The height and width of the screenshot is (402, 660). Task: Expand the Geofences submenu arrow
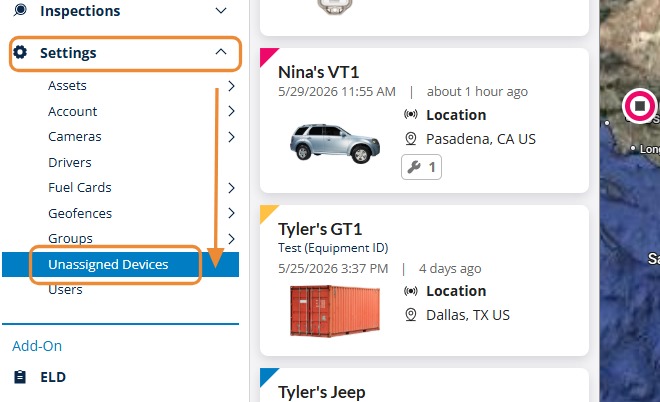click(231, 213)
